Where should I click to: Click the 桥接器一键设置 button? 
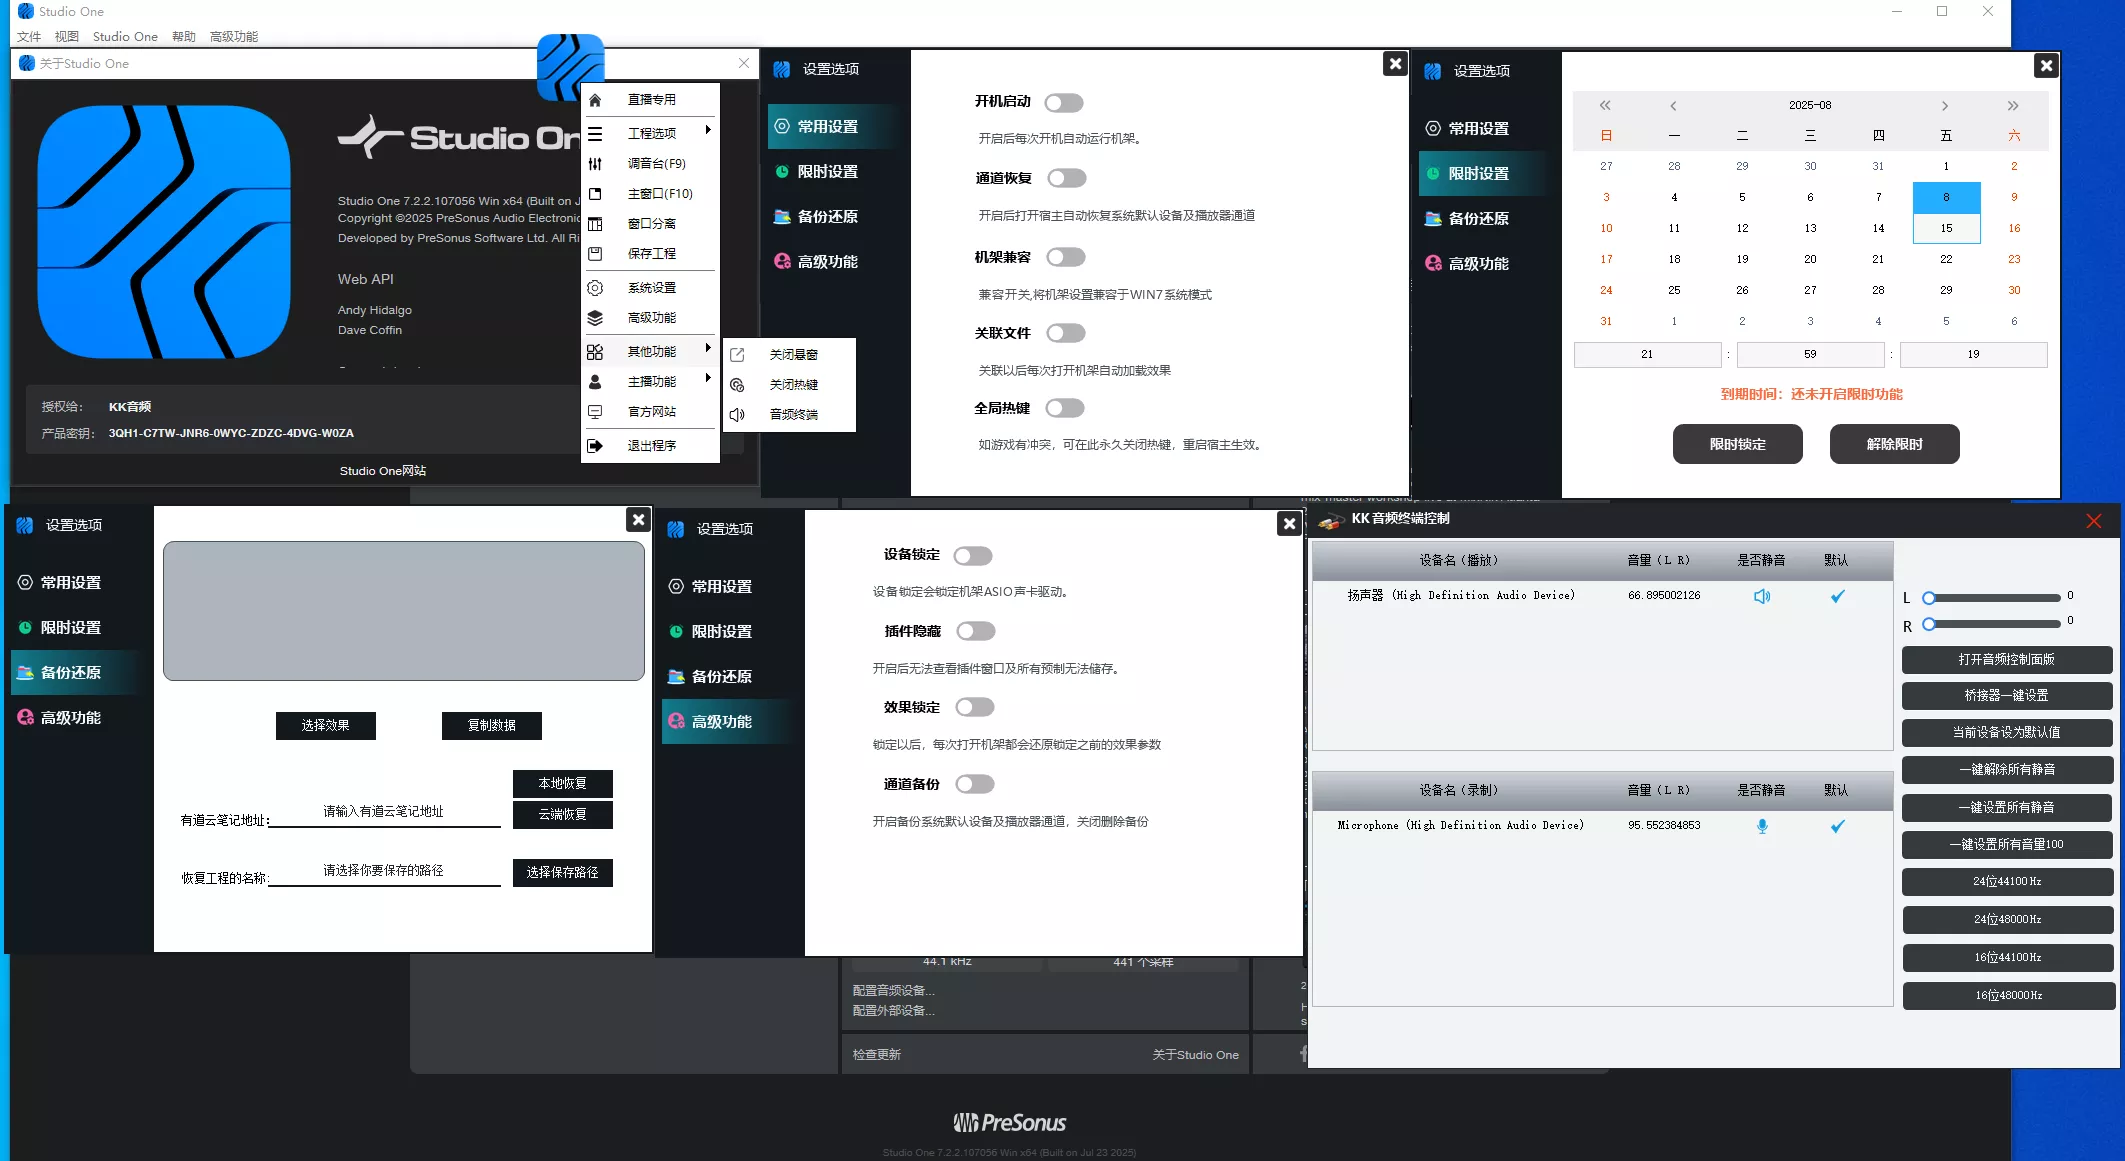2006,696
